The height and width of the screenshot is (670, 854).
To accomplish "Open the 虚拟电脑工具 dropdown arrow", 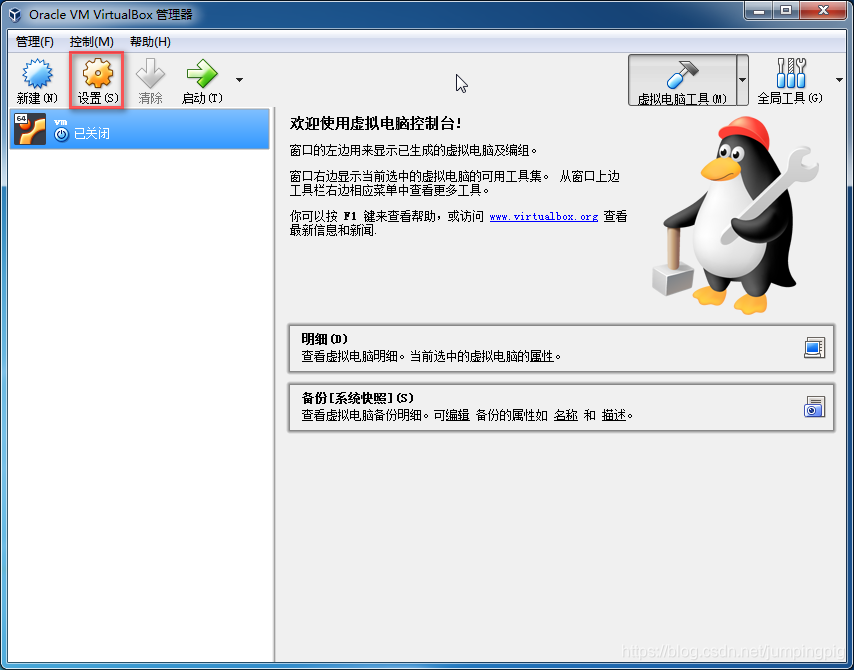I will (742, 80).
